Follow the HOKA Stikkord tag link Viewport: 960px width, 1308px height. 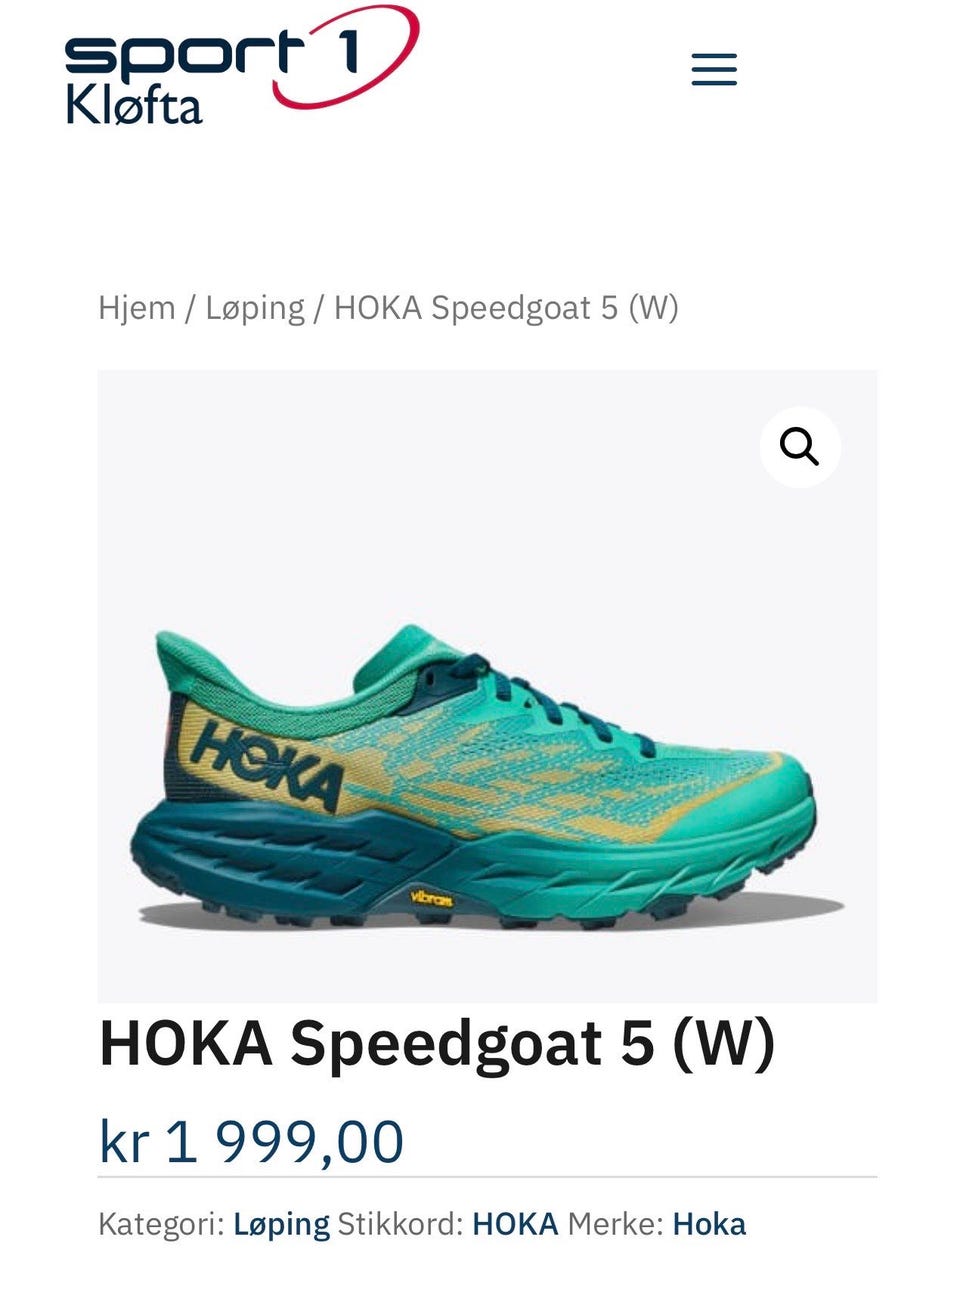click(x=515, y=1224)
